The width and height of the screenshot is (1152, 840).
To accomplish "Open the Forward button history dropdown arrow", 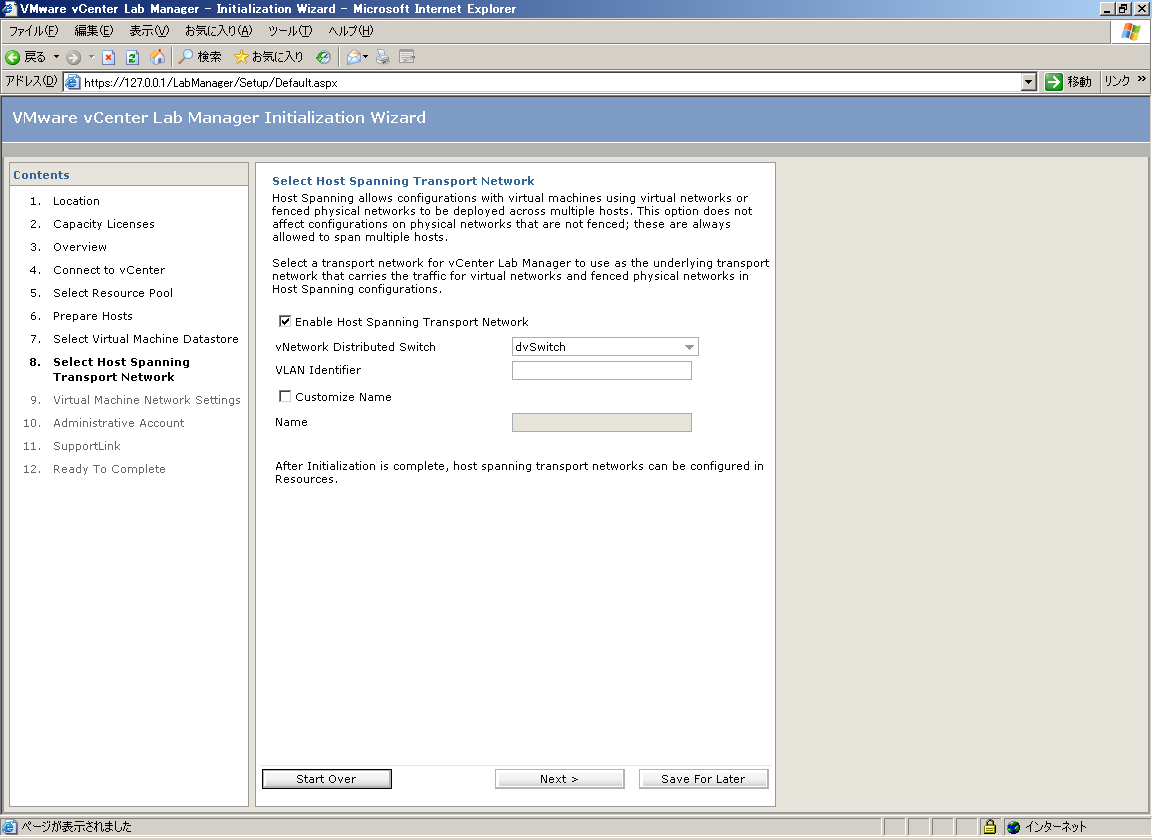I will [91, 57].
